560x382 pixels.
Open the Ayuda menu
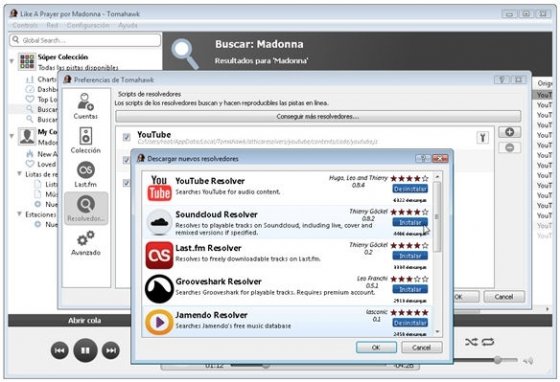pos(128,25)
